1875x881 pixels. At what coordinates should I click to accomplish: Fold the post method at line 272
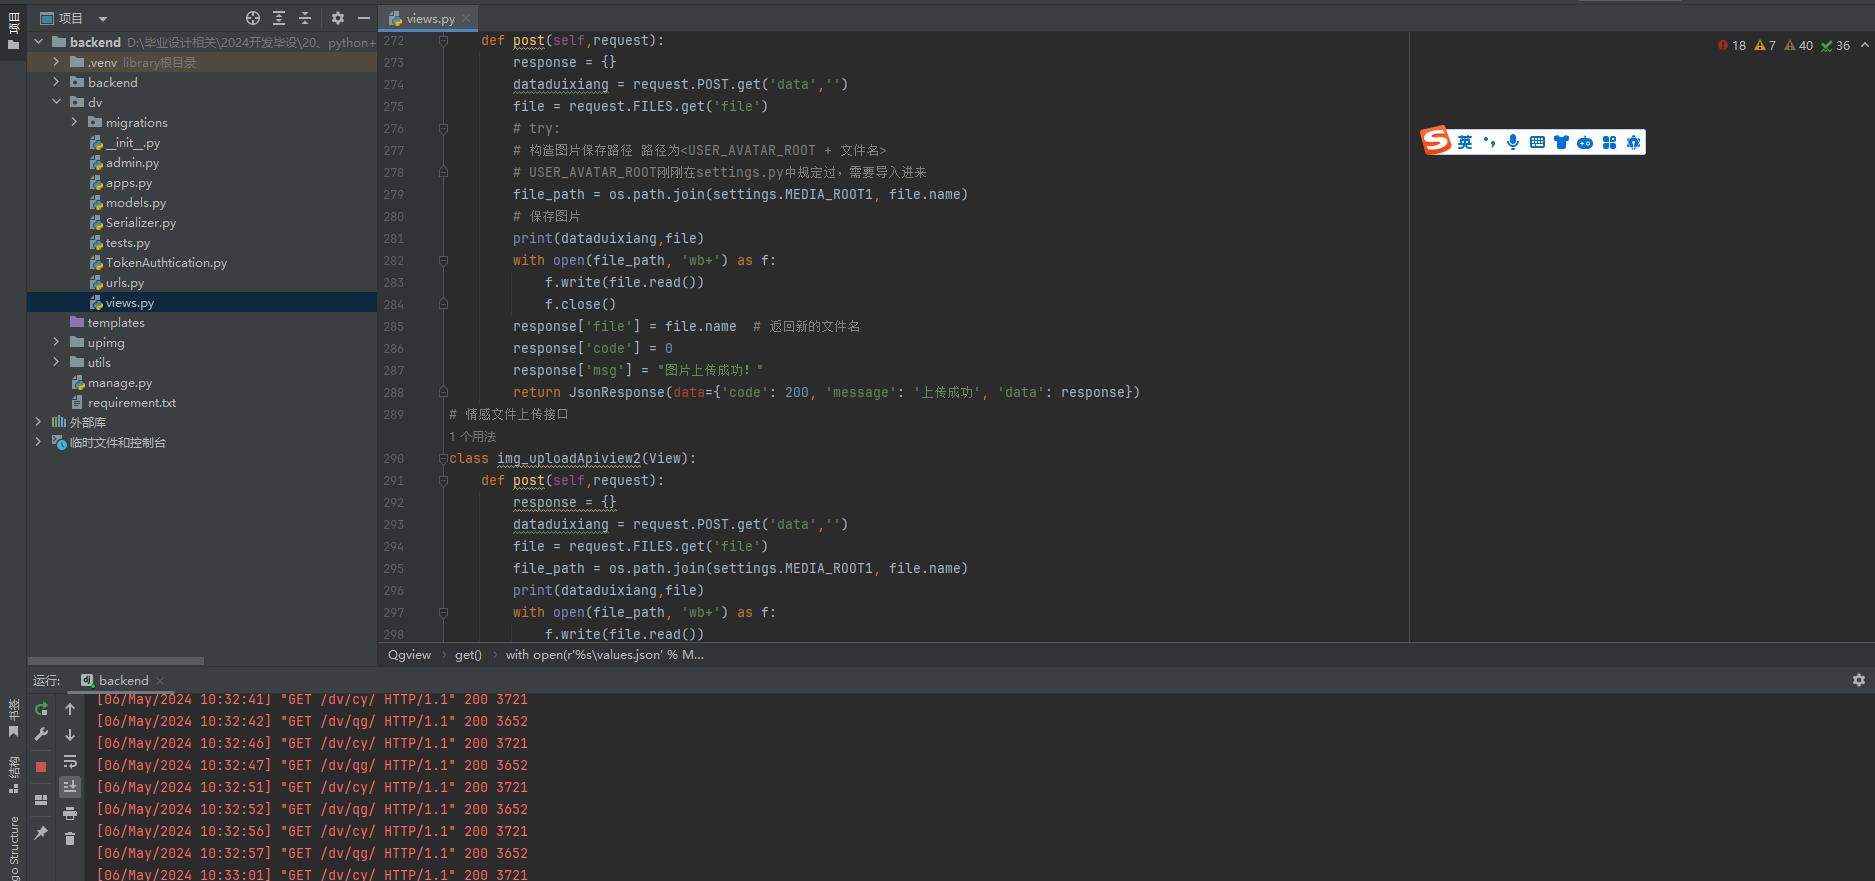[x=443, y=40]
